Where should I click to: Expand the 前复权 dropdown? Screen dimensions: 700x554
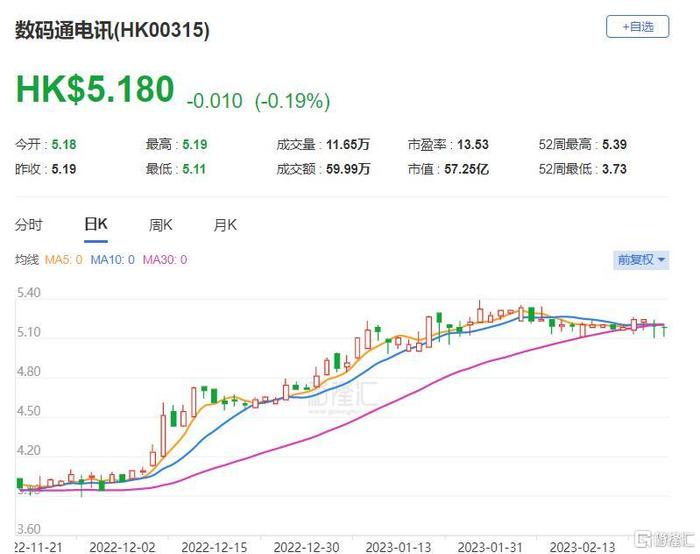coord(641,259)
